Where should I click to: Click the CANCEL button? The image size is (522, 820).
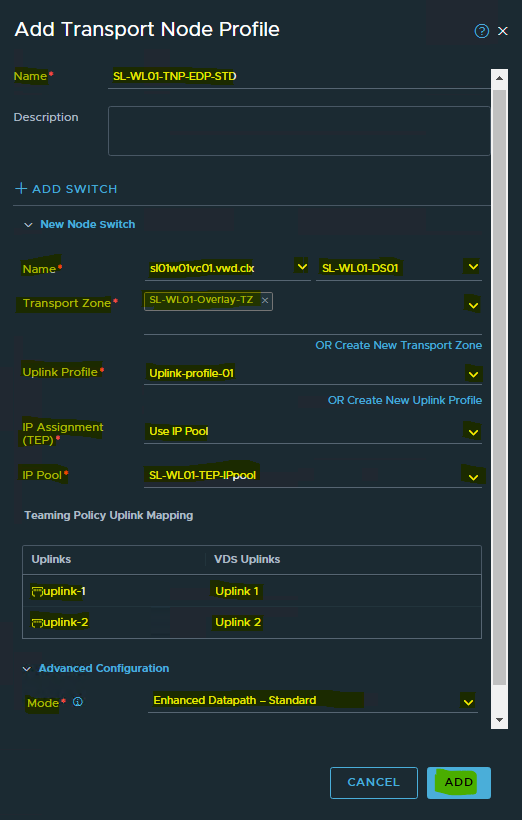pos(374,782)
